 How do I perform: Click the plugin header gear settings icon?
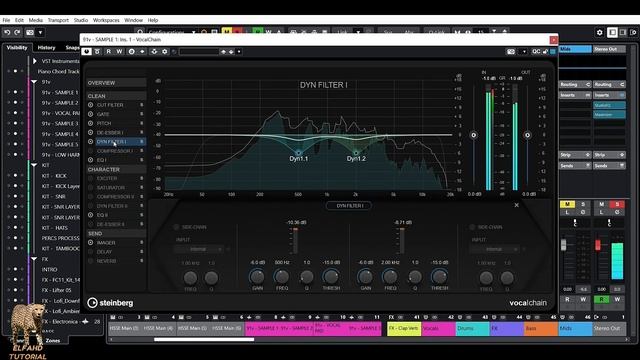coord(164,51)
